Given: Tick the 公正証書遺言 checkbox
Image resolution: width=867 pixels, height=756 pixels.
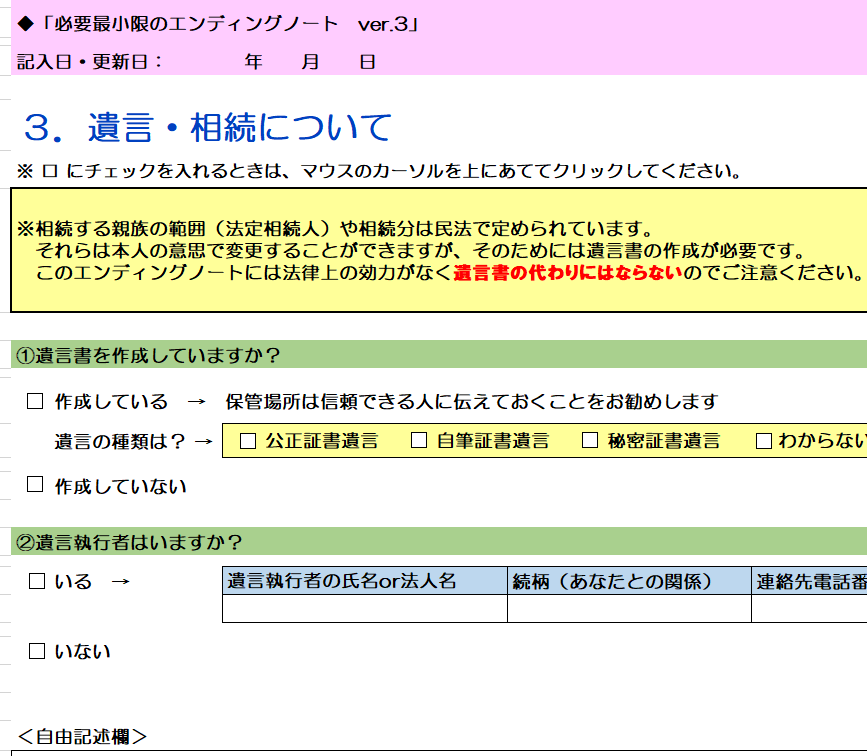Looking at the screenshot, I should [x=248, y=441].
